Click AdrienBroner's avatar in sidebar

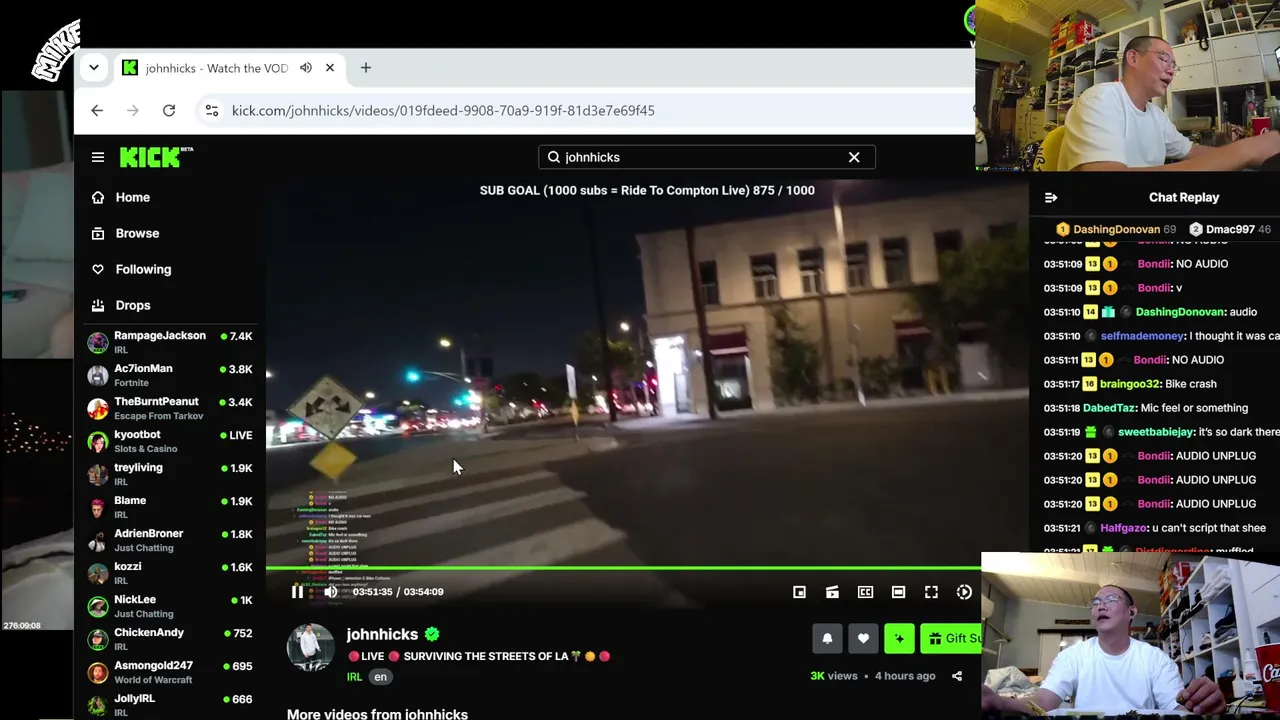tap(97, 540)
